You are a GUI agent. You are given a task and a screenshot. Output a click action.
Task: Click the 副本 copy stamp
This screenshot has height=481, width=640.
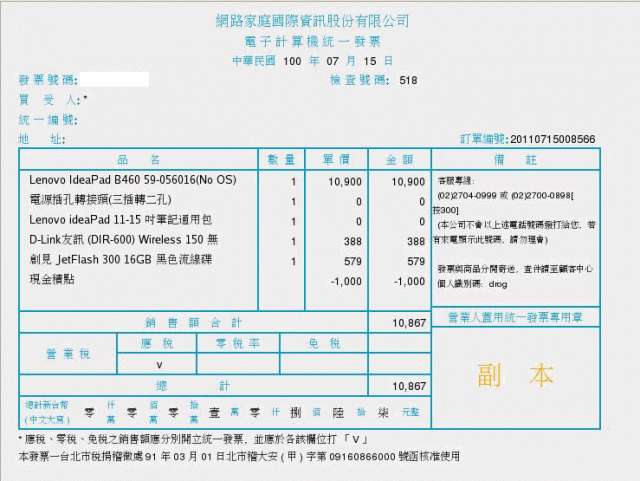[x=515, y=375]
